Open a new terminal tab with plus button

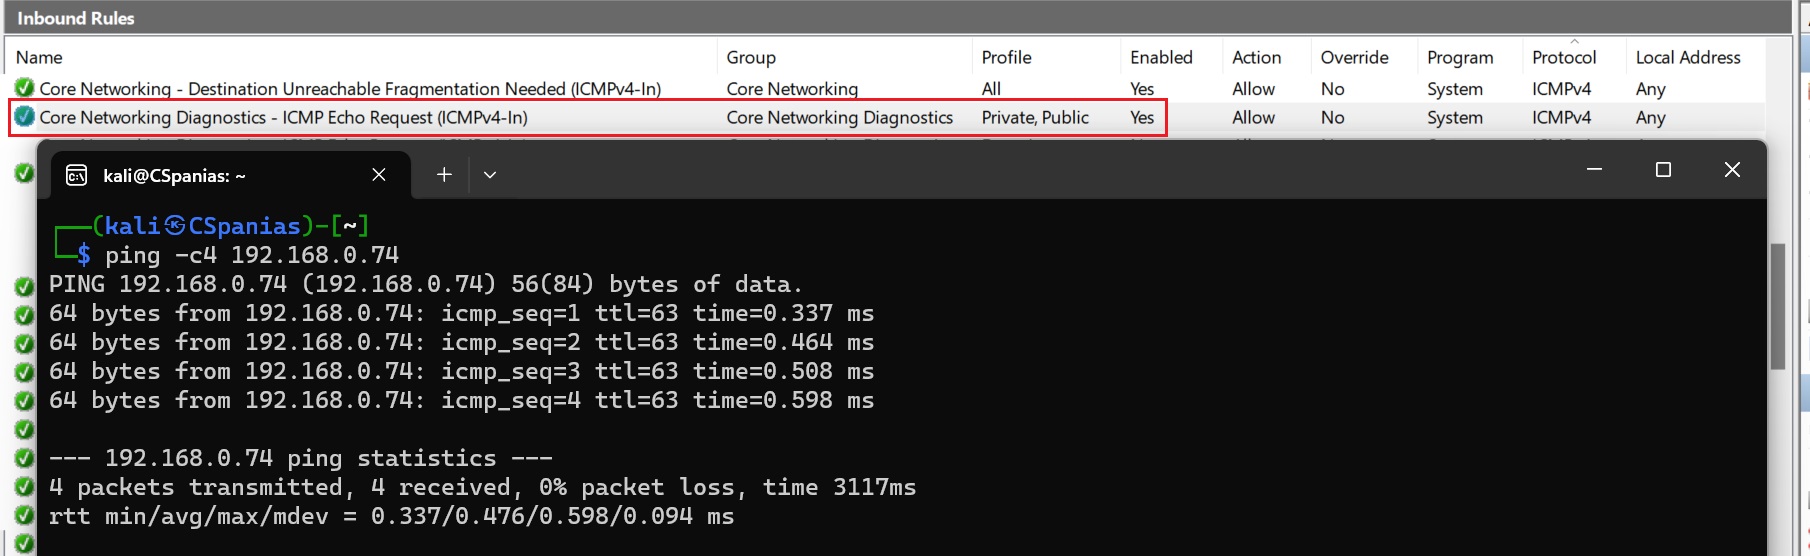tap(444, 175)
